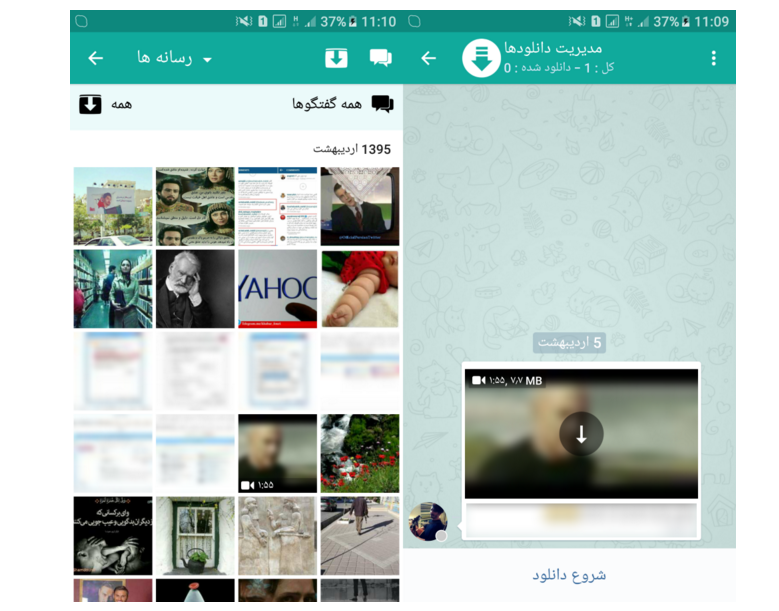Tap chat bubbles icon in media header
779x611 pixels.
(381, 58)
